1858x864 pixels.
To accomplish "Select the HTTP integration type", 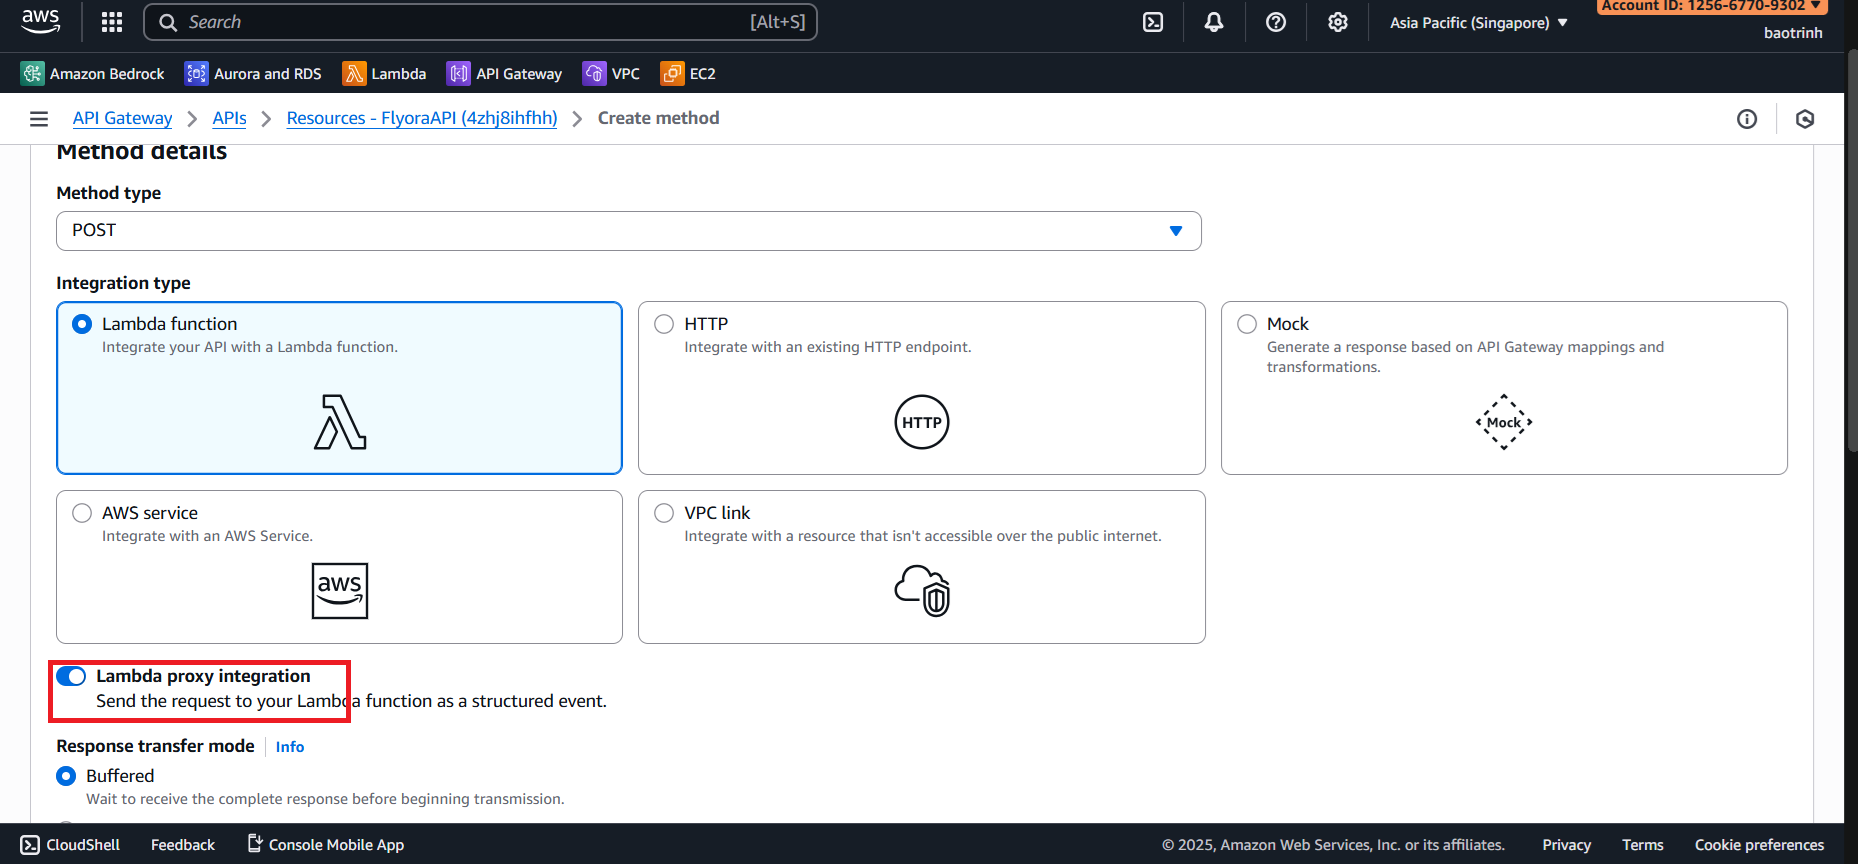I will tap(664, 324).
